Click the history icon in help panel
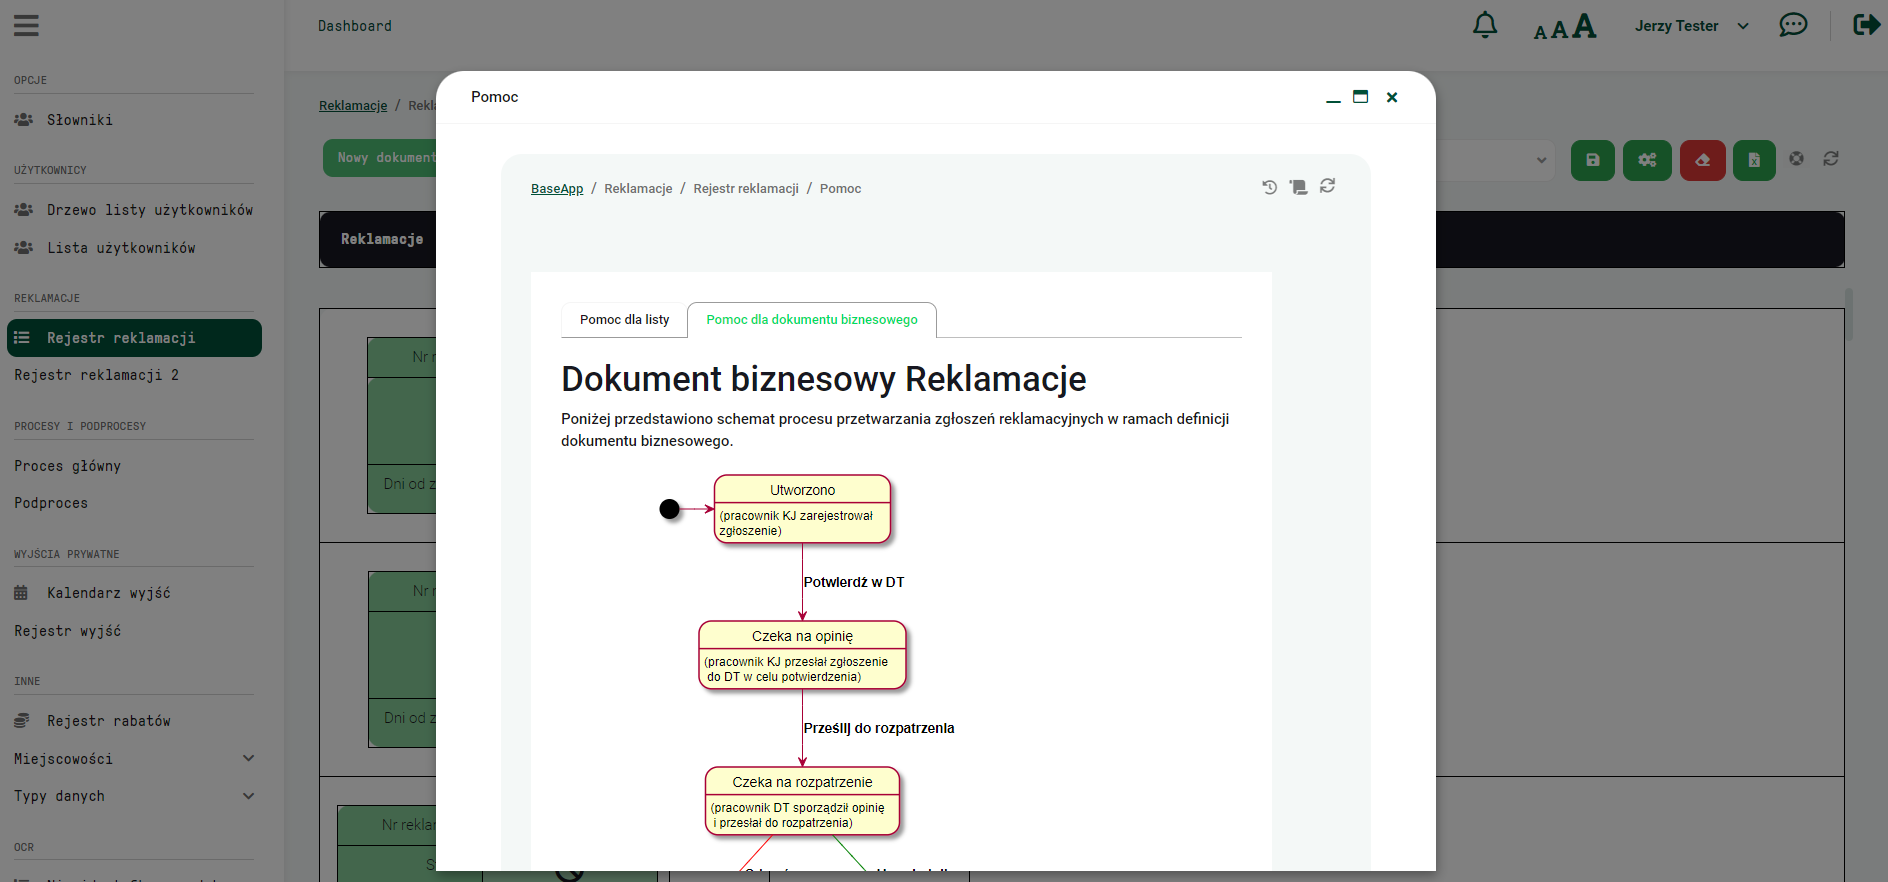The height and width of the screenshot is (882, 1888). point(1269,187)
